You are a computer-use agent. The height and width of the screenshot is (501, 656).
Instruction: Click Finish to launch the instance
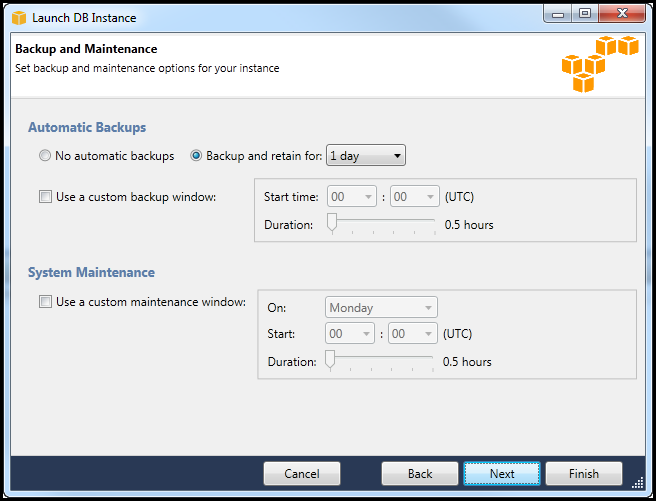pos(584,474)
